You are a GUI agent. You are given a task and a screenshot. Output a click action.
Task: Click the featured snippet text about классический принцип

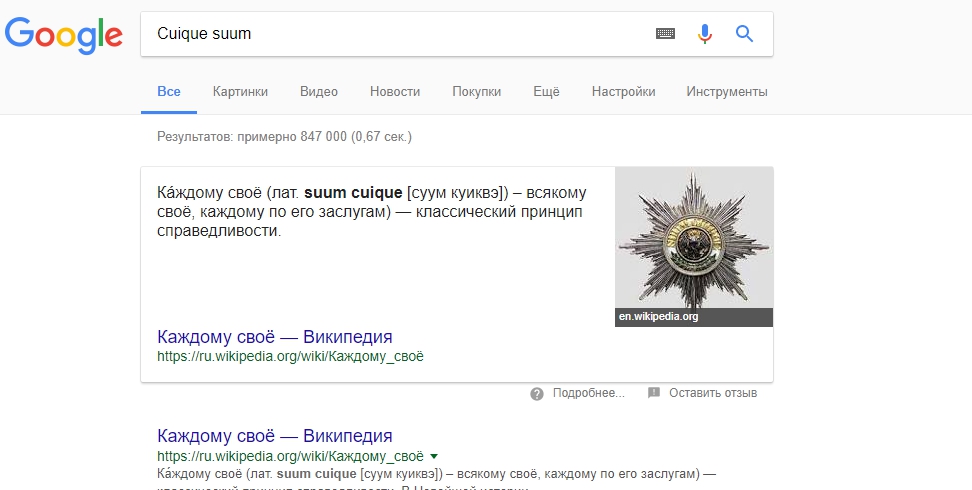click(x=371, y=212)
